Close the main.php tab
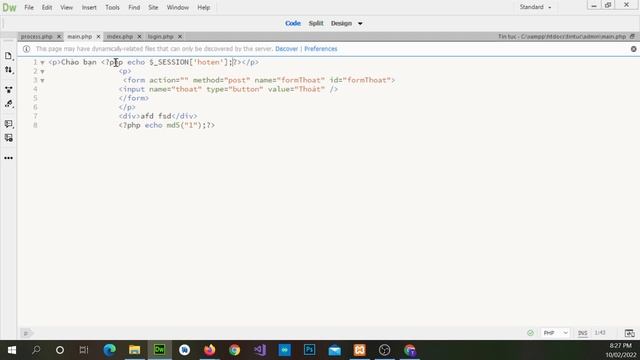The image size is (640, 360). point(98,37)
